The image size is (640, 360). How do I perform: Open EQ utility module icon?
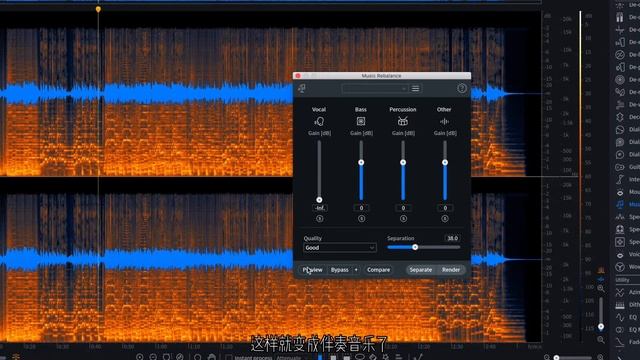click(620, 317)
